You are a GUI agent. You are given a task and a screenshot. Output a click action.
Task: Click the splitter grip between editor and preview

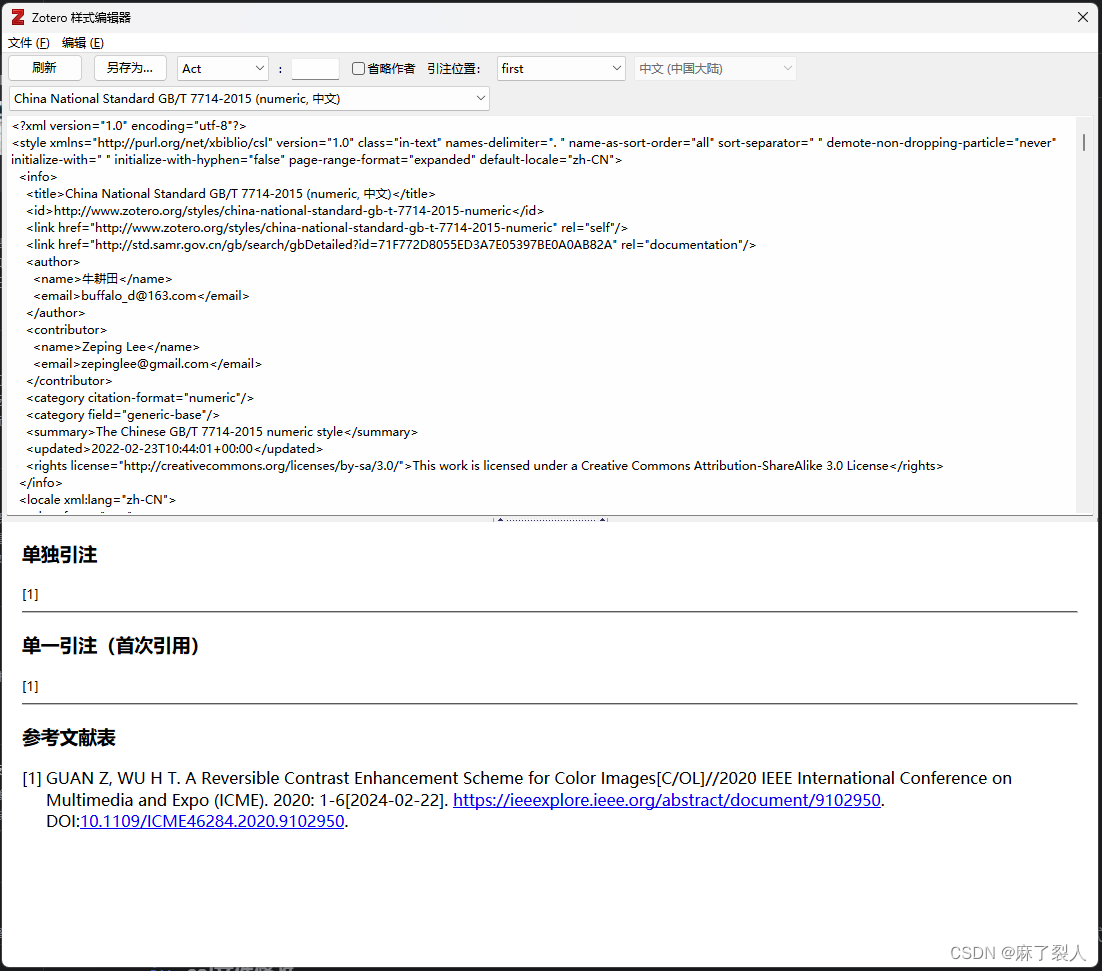(551, 519)
